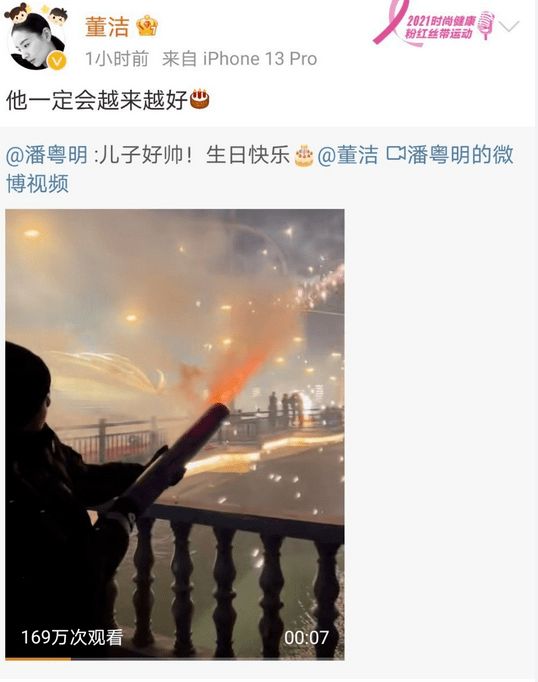Play the fireworks video thumbnail
The width and height of the screenshot is (538, 682).
pyautogui.click(x=175, y=434)
